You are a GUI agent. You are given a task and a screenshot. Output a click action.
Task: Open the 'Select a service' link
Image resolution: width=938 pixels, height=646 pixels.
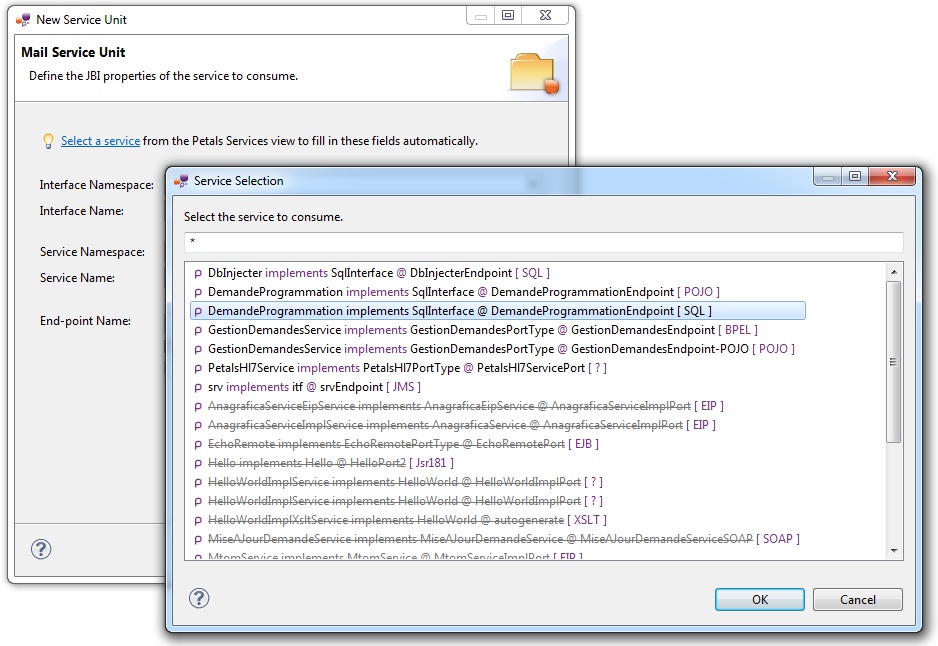click(100, 141)
